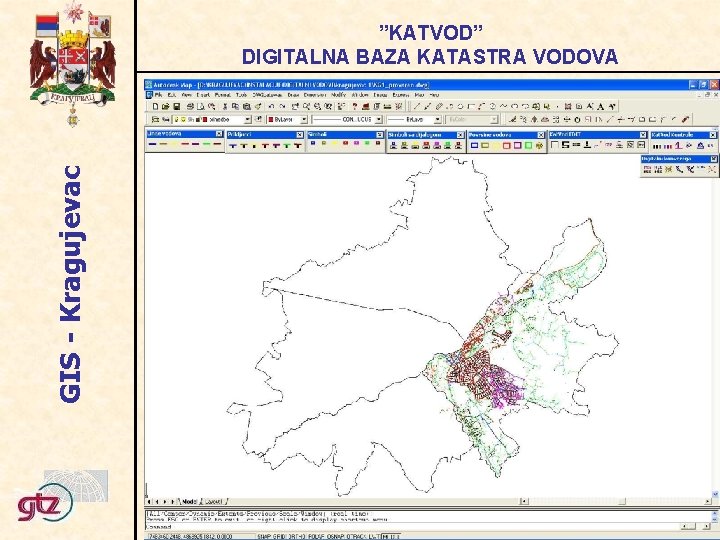The image size is (720, 540).
Task: Click the Open file icon
Action: tap(165, 107)
